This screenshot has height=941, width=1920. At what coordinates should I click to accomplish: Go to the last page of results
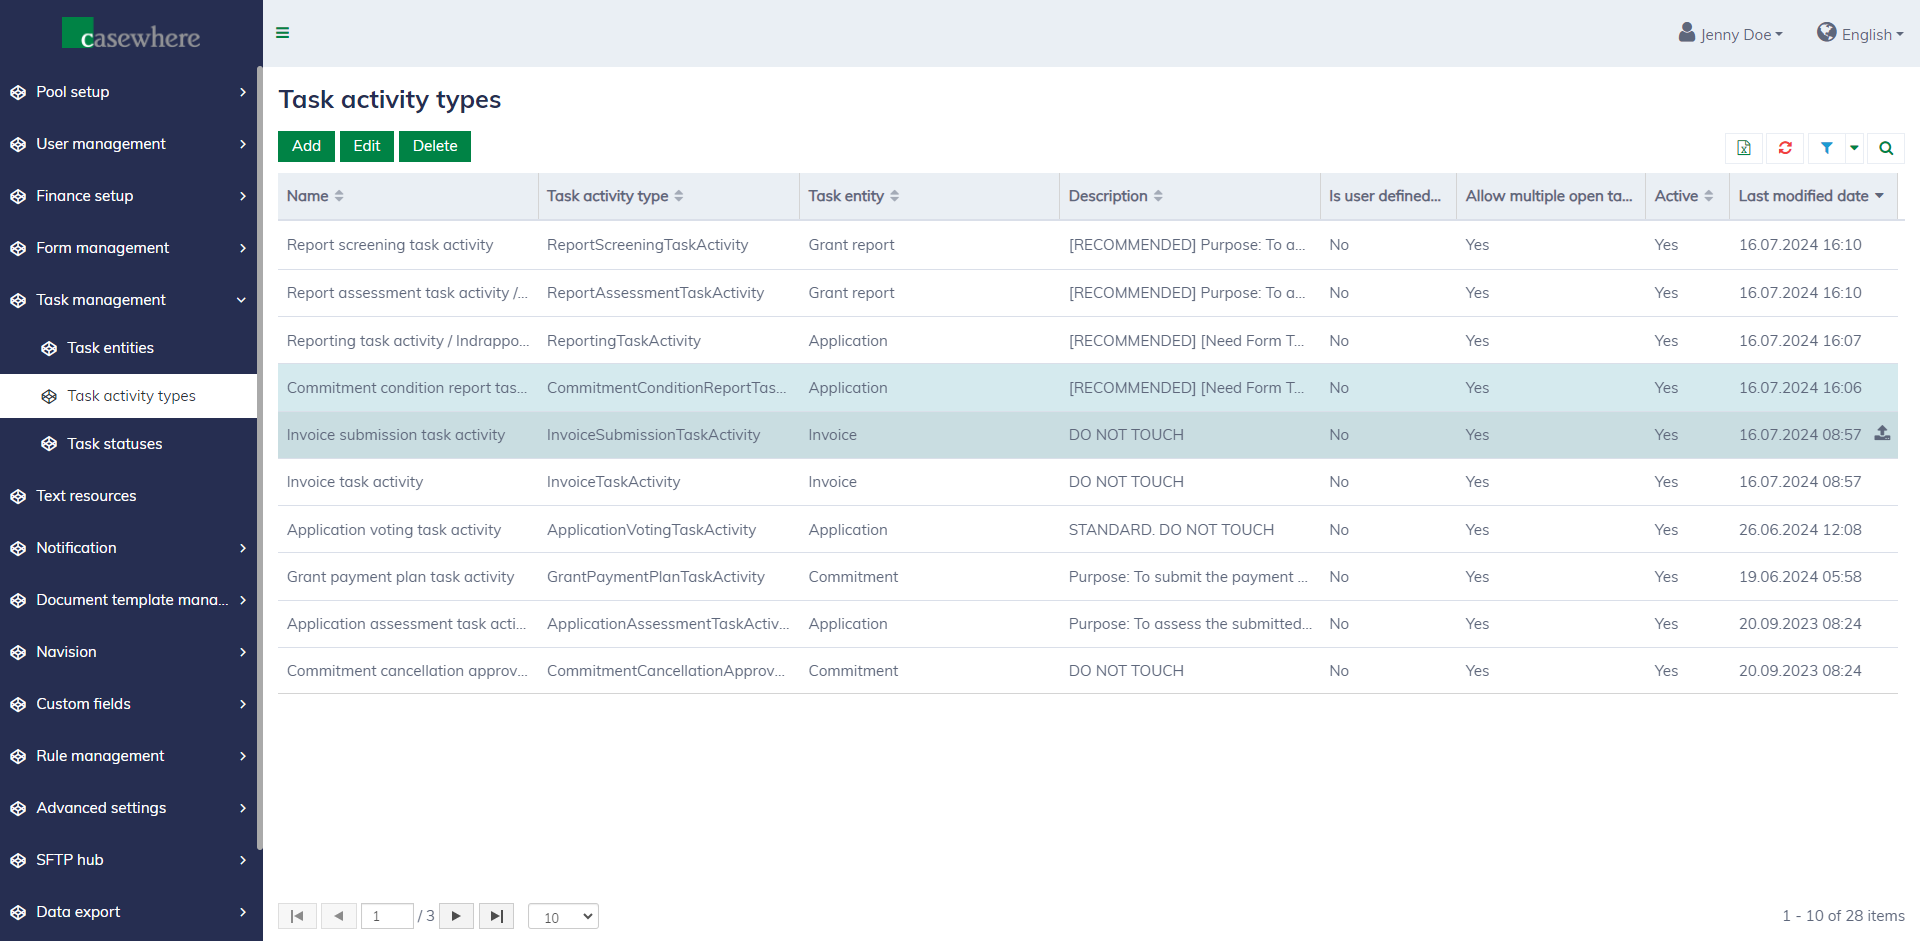(496, 916)
